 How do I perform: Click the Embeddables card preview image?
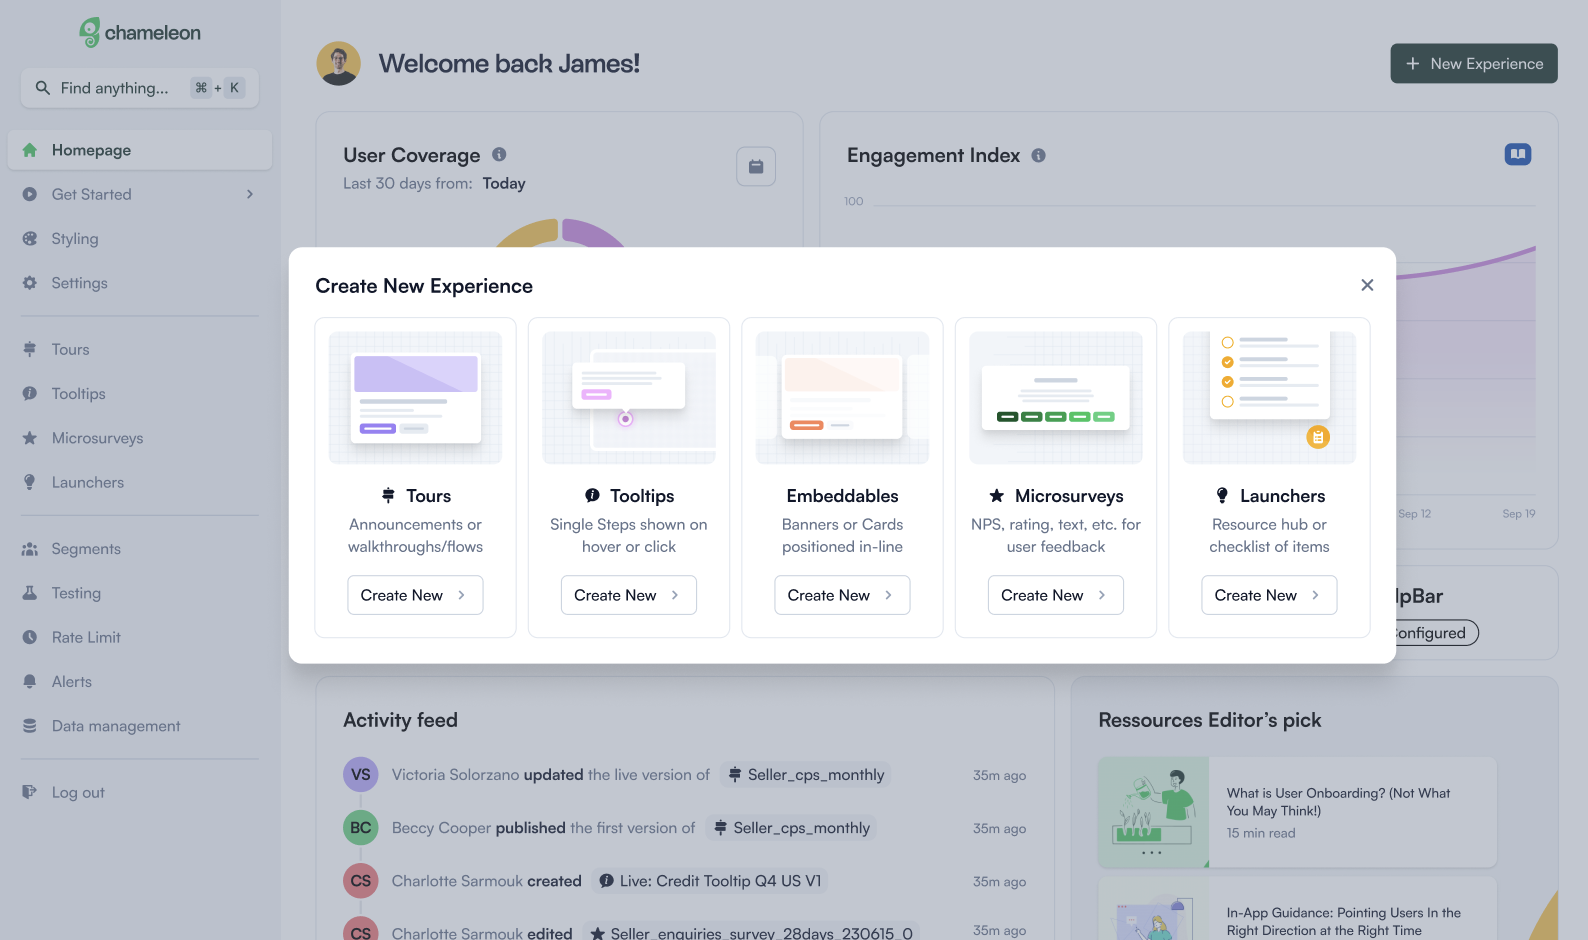coord(842,398)
